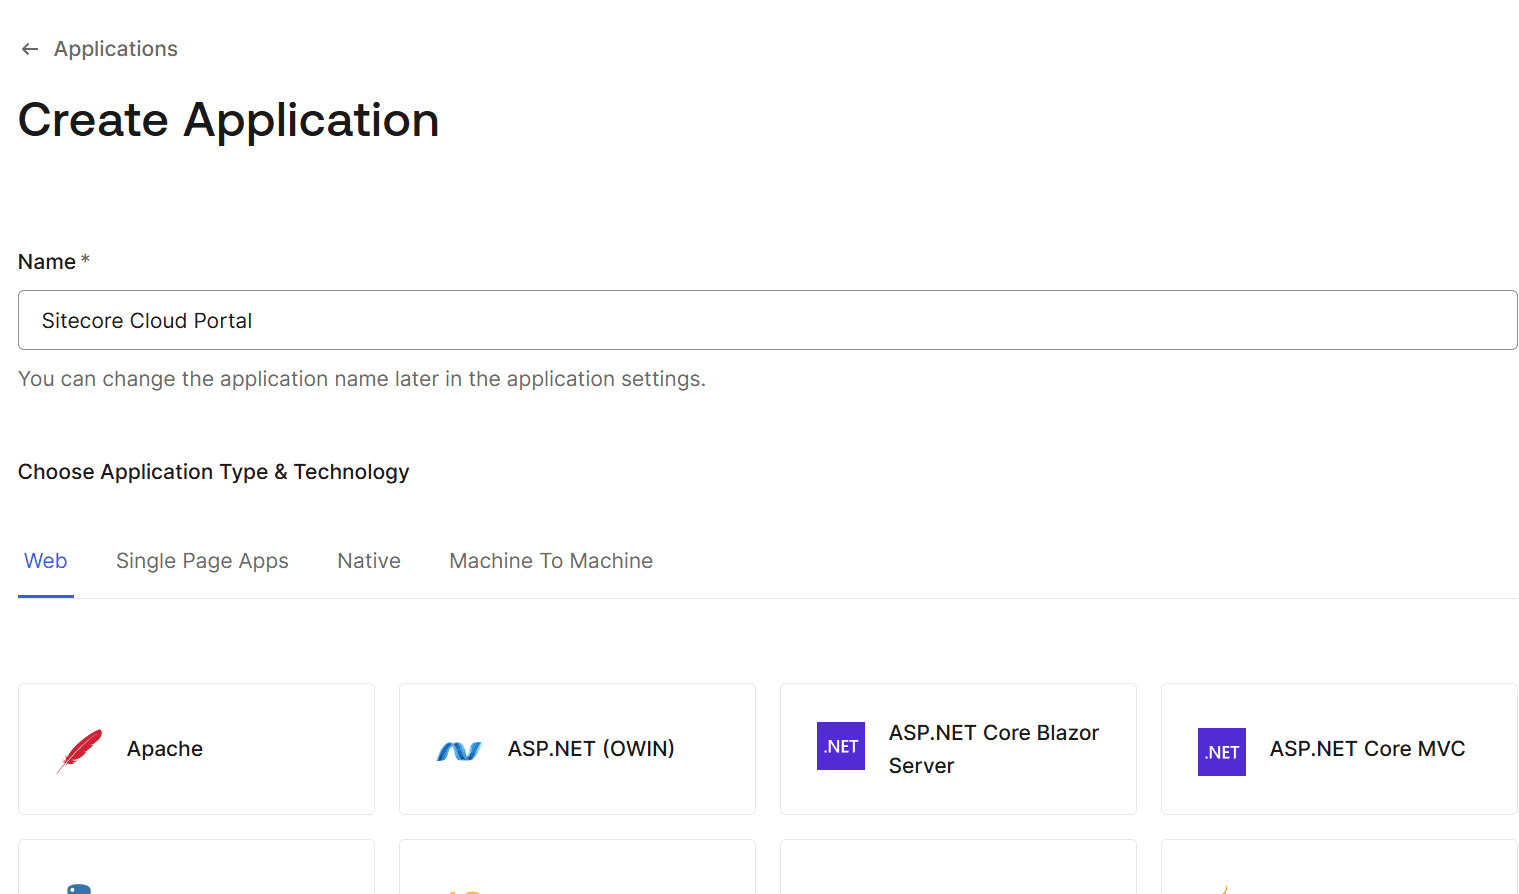Click the red Apache feather icon
The width and height of the screenshot is (1519, 894).
pyautogui.click(x=80, y=750)
